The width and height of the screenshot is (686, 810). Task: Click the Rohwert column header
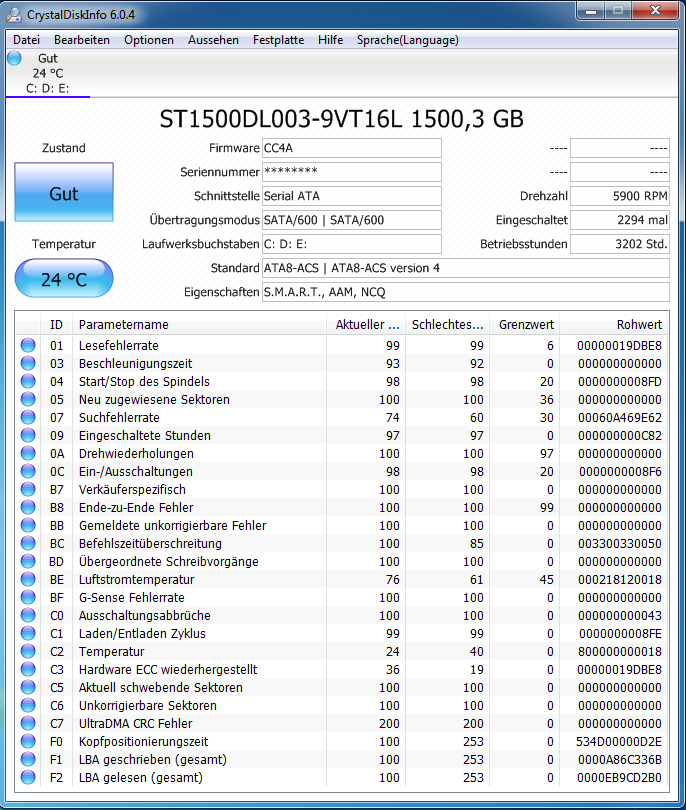coord(614,324)
